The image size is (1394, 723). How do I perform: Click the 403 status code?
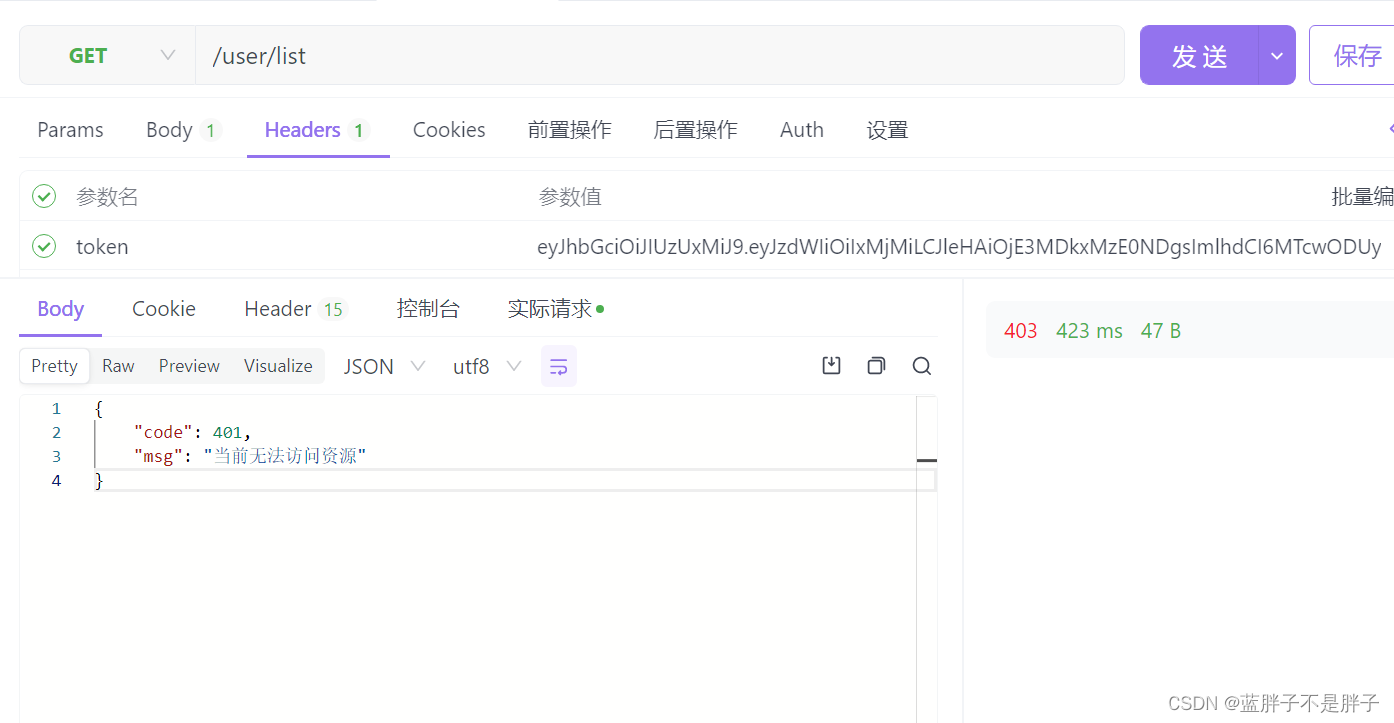[1020, 331]
